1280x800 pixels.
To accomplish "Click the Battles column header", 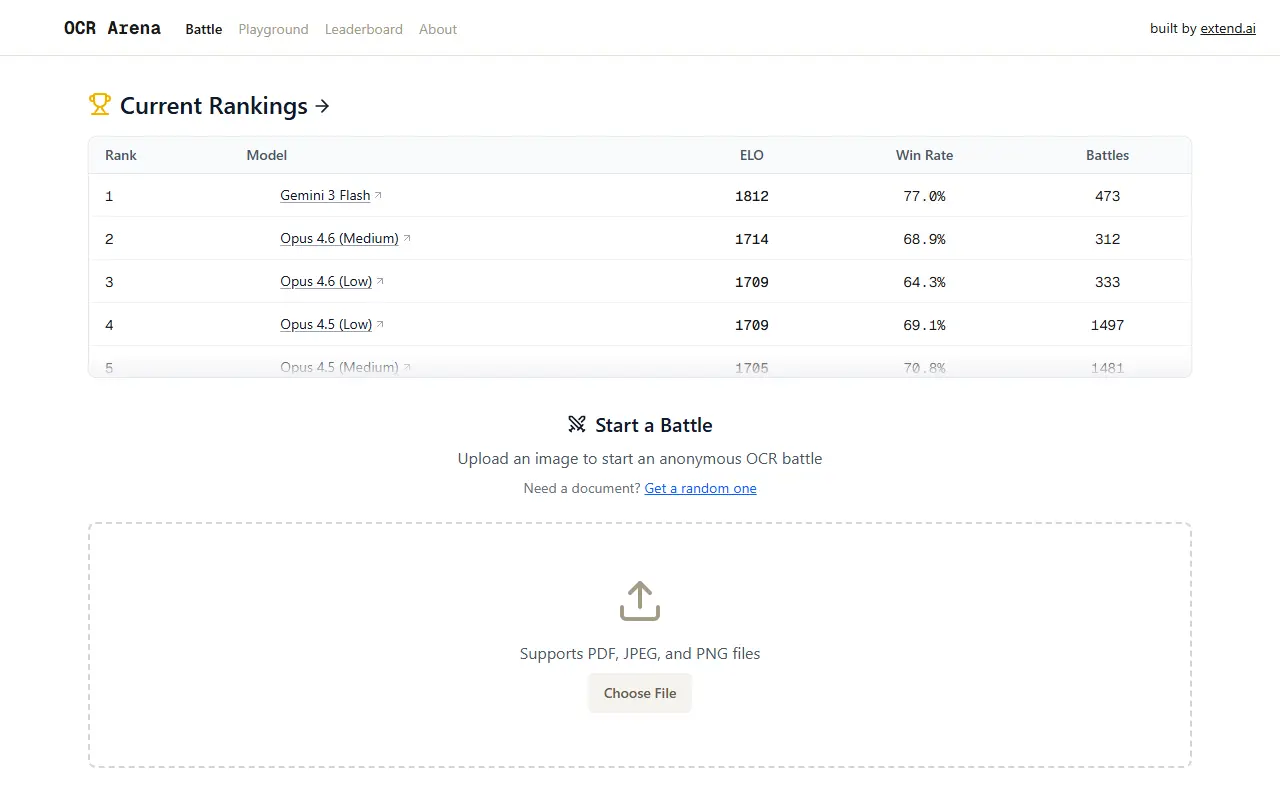I will click(x=1108, y=155).
